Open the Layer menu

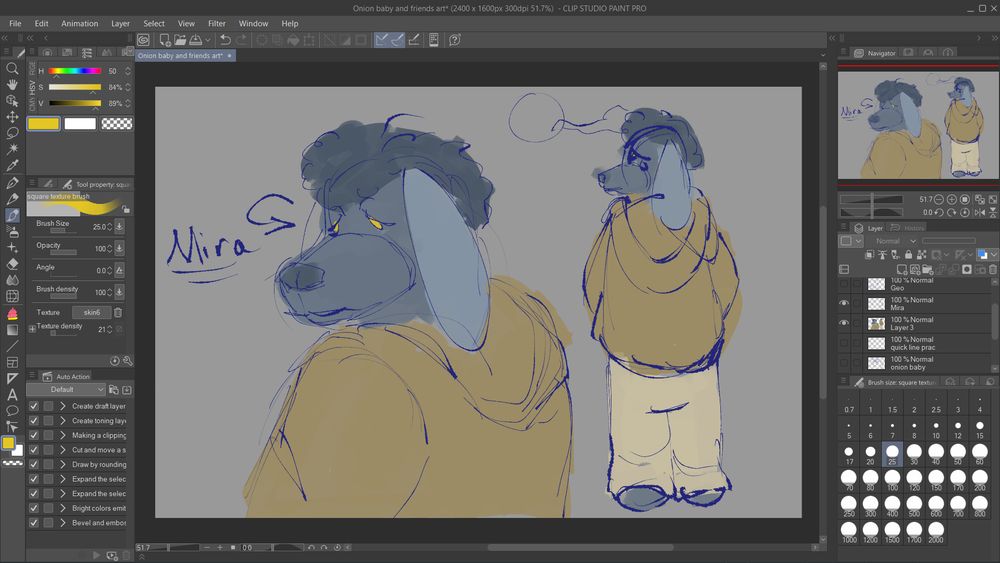point(121,24)
